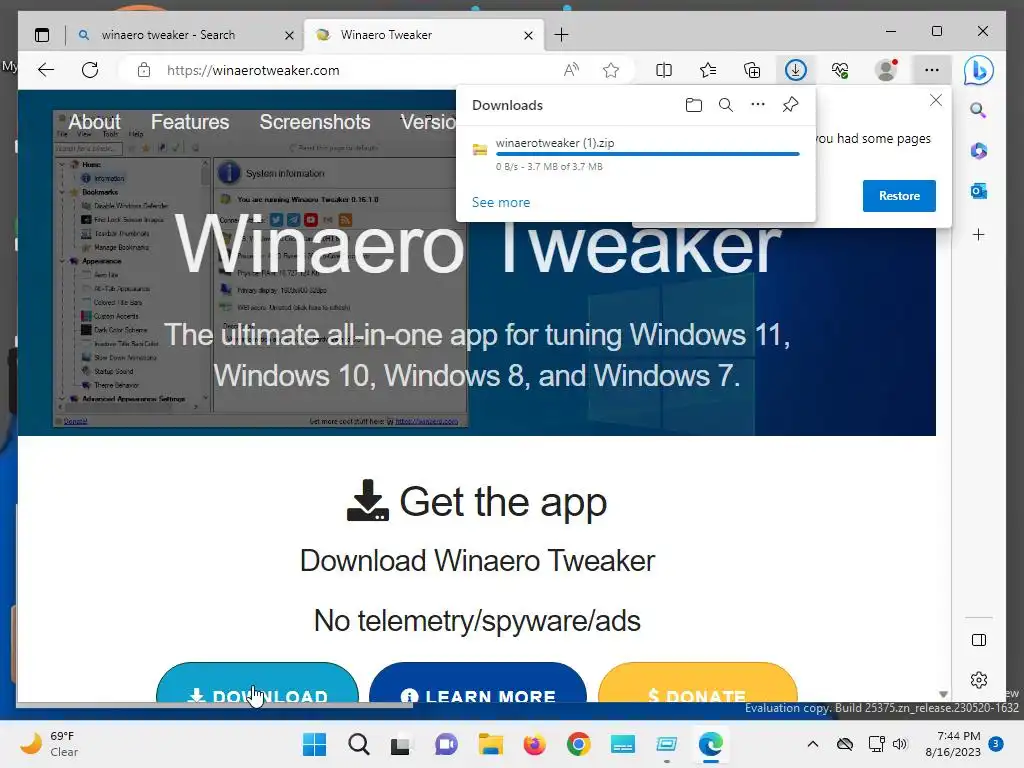Open Windows Start menu
This screenshot has width=1024, height=768.
click(x=314, y=744)
